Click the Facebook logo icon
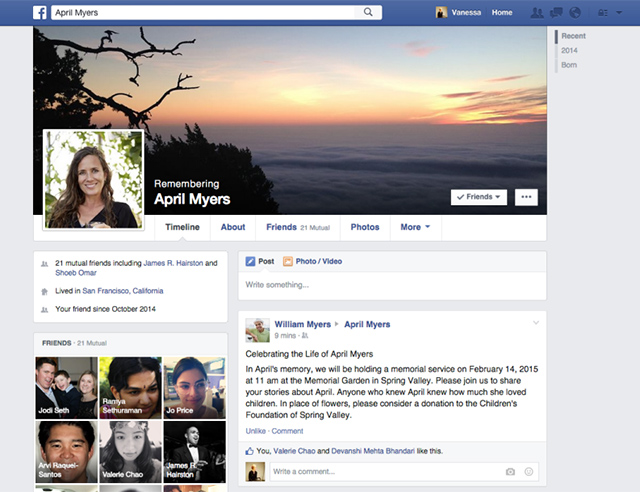 tap(40, 13)
